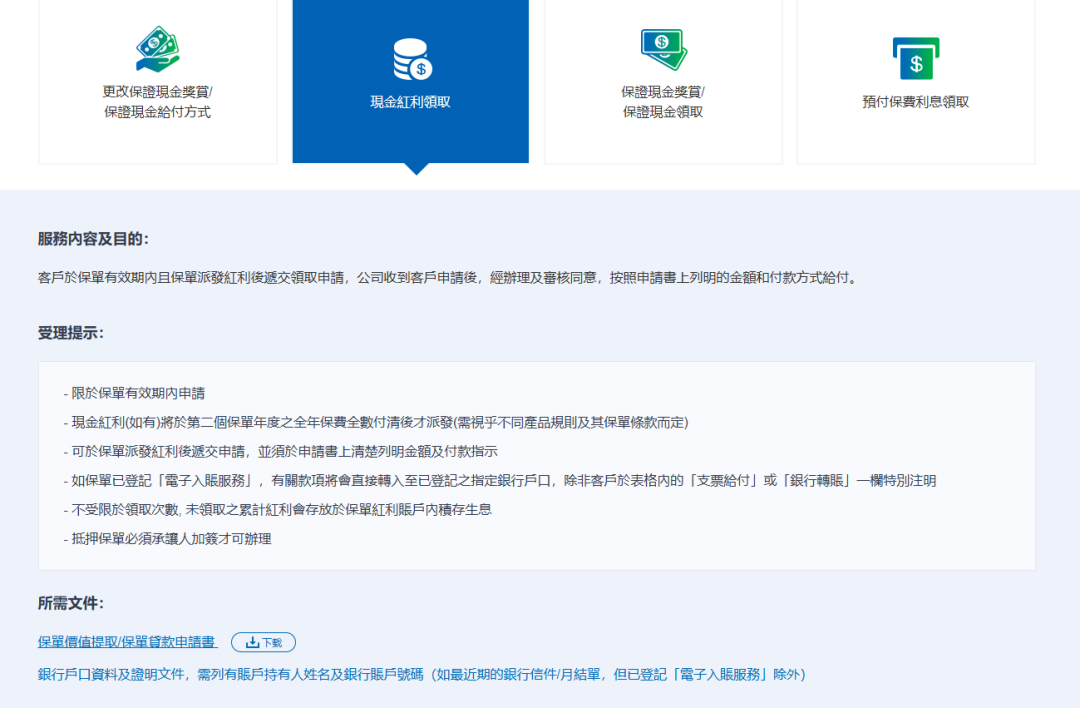The image size is (1080, 708).
Task: Click the service description paragraph starting 客戶於保單有效期內
Action: tap(447, 277)
